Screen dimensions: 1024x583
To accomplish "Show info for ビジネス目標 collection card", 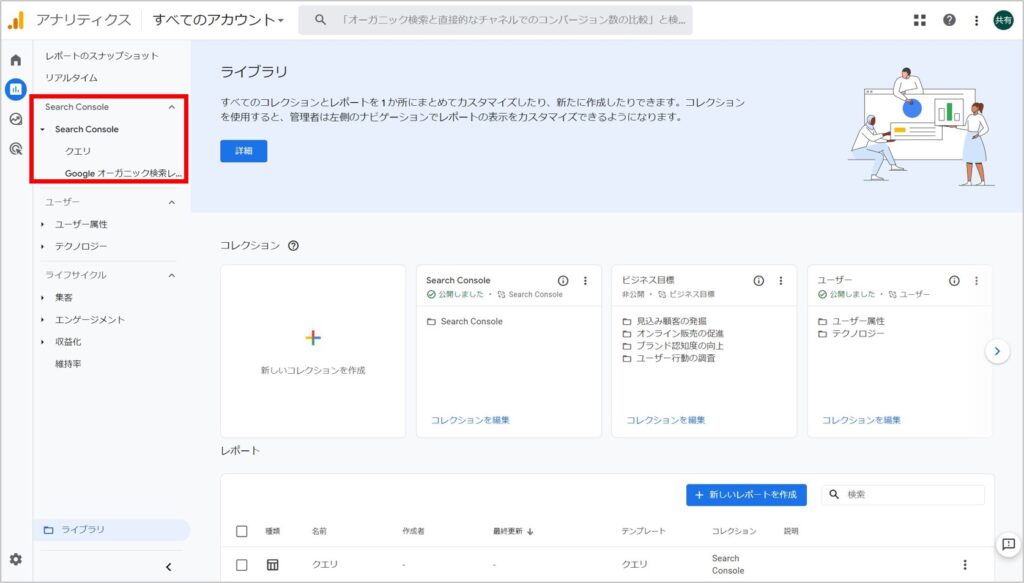I will coord(758,281).
